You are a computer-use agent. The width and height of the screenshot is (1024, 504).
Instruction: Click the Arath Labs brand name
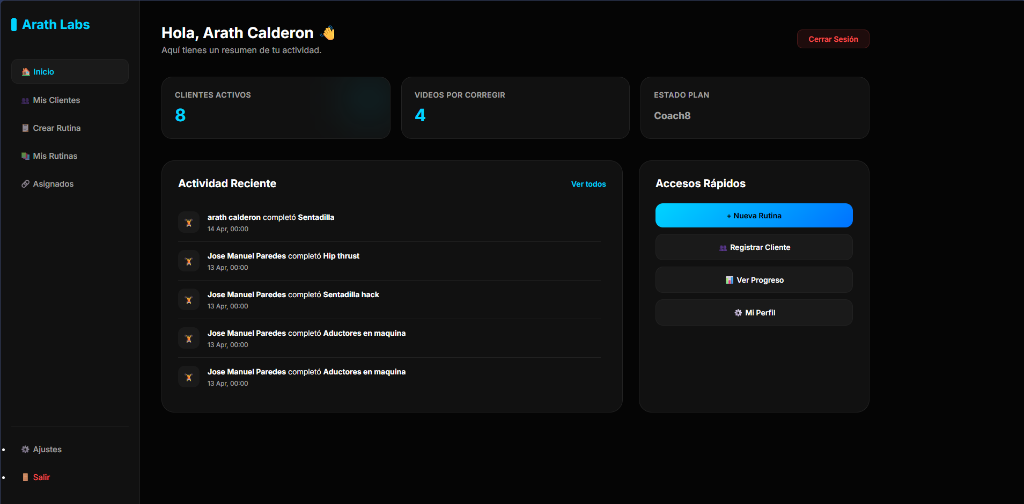[x=56, y=25]
